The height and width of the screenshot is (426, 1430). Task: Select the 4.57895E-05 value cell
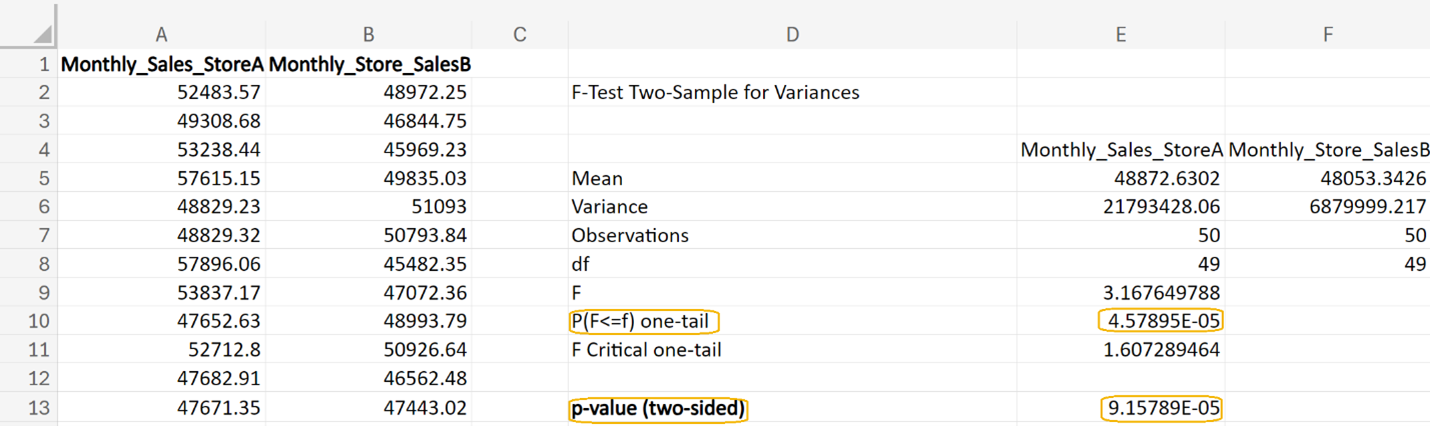[x=1160, y=322]
